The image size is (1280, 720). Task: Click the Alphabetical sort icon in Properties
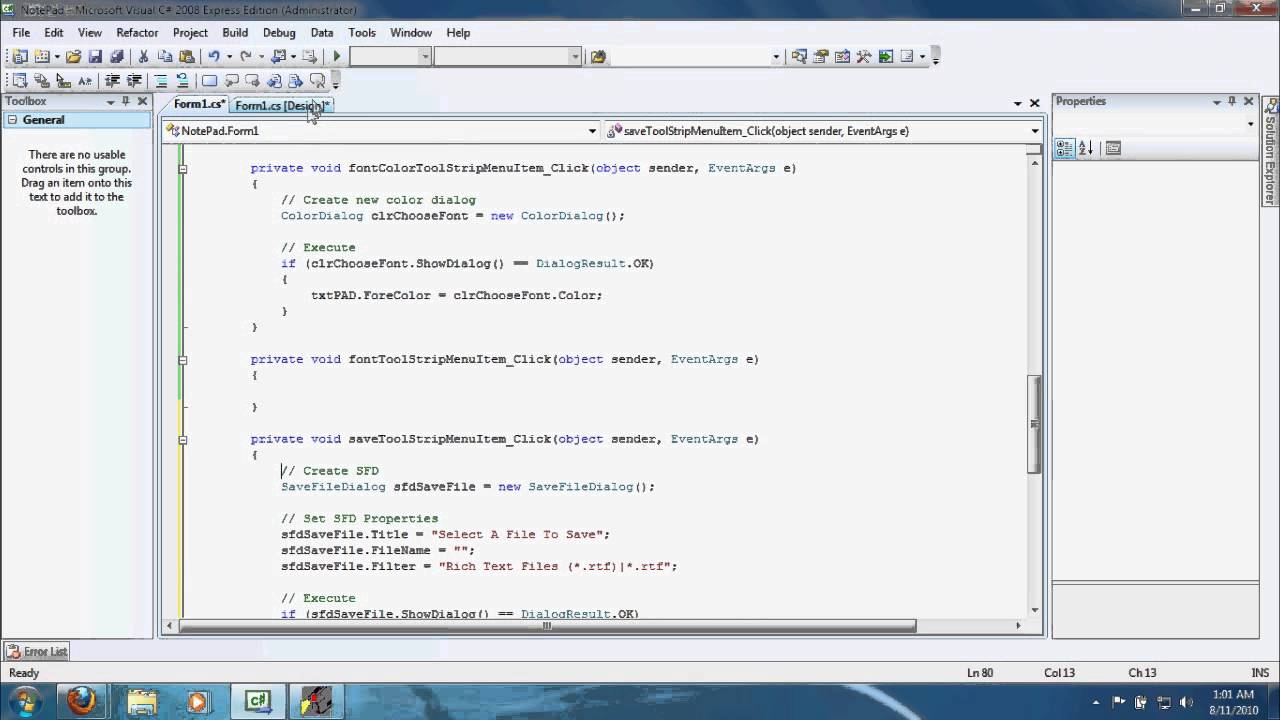point(1085,148)
